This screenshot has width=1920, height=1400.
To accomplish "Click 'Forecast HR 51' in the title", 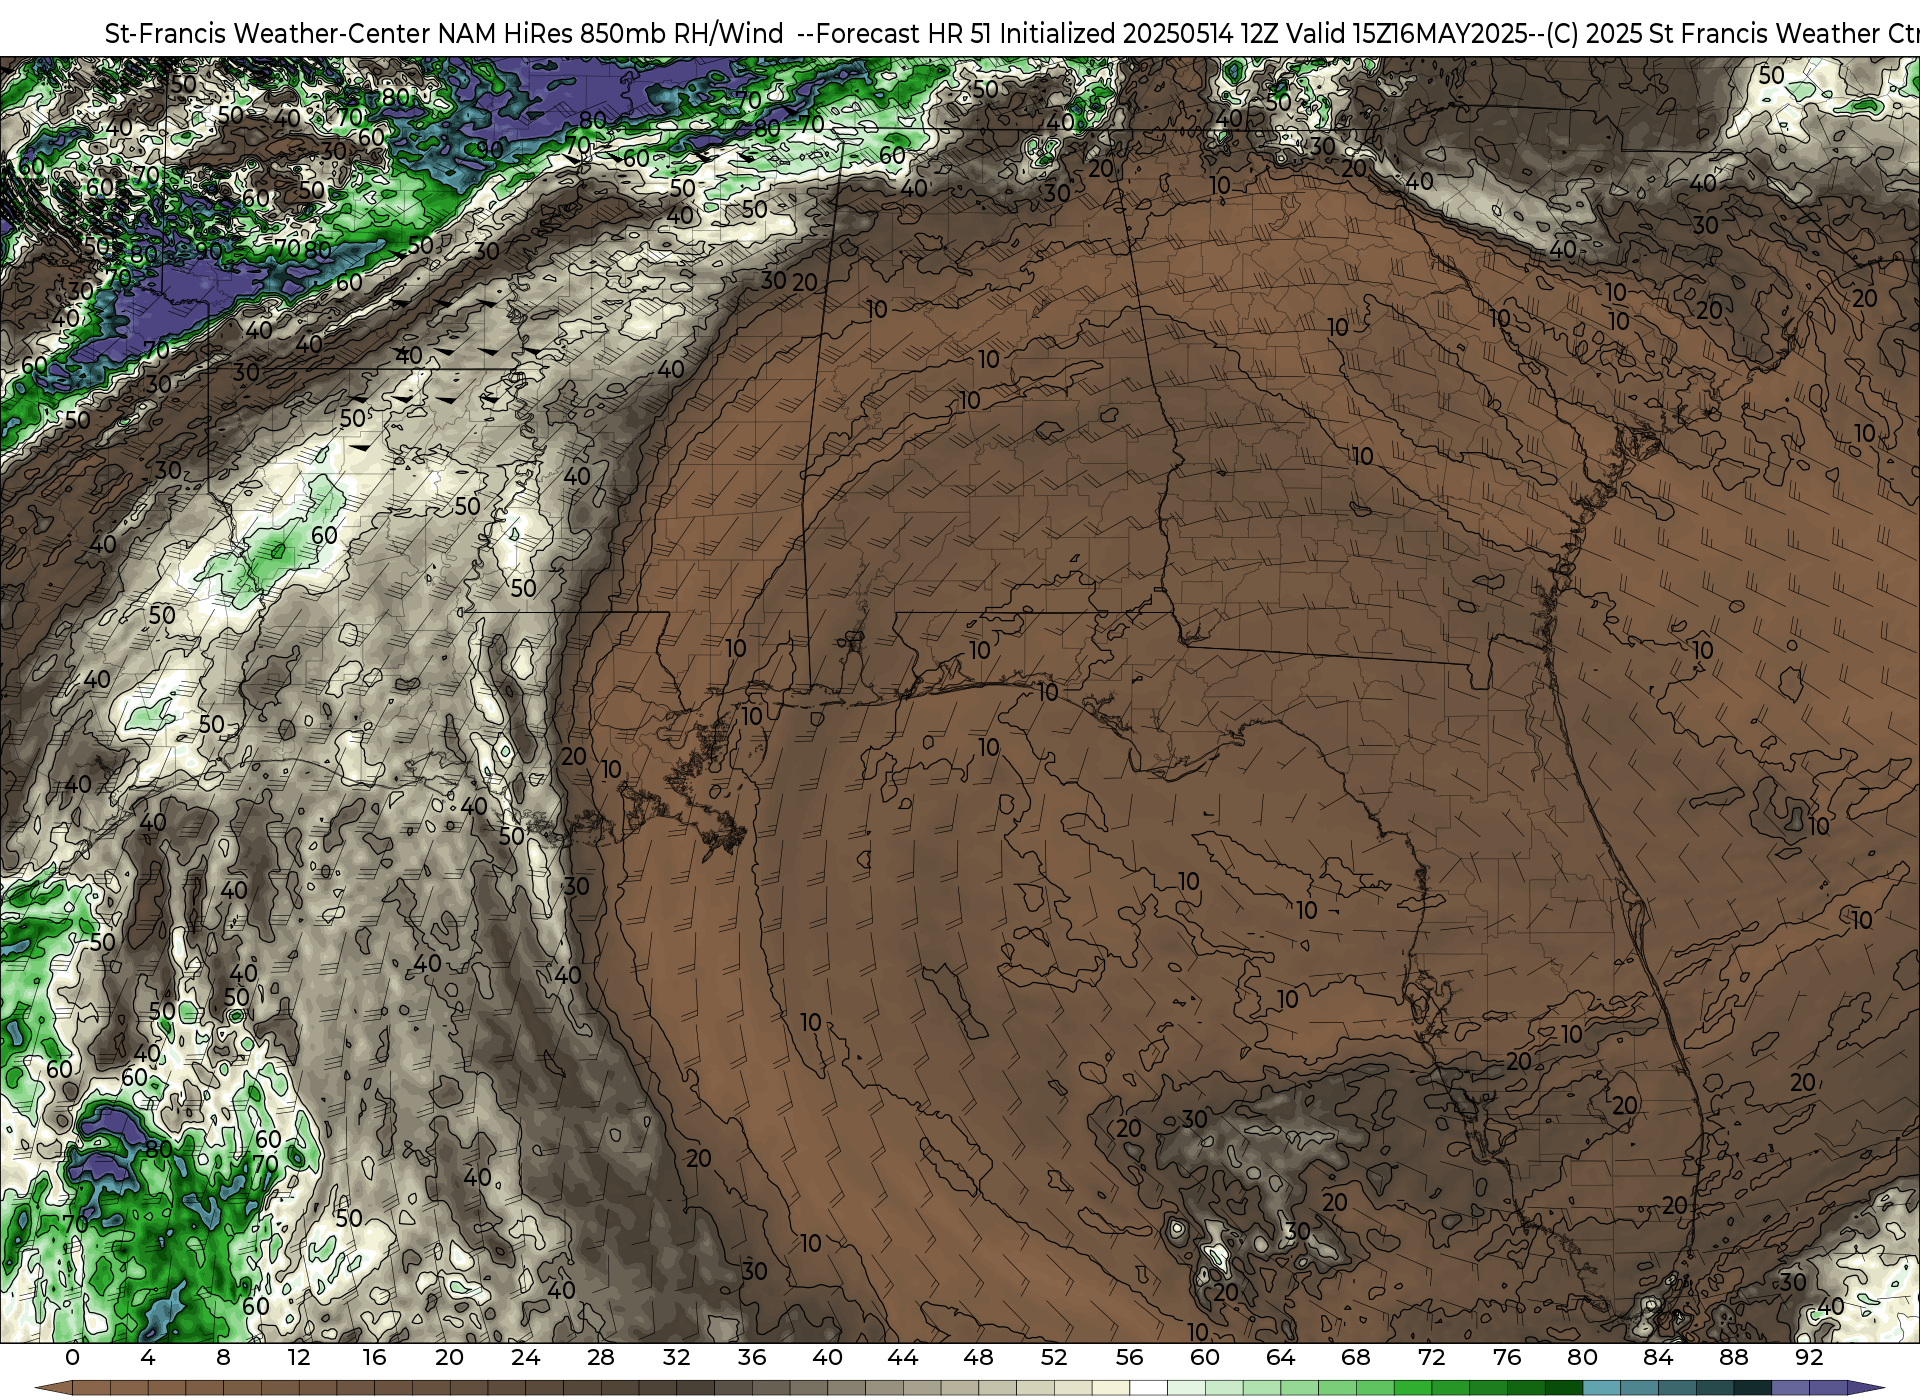I will (x=904, y=34).
